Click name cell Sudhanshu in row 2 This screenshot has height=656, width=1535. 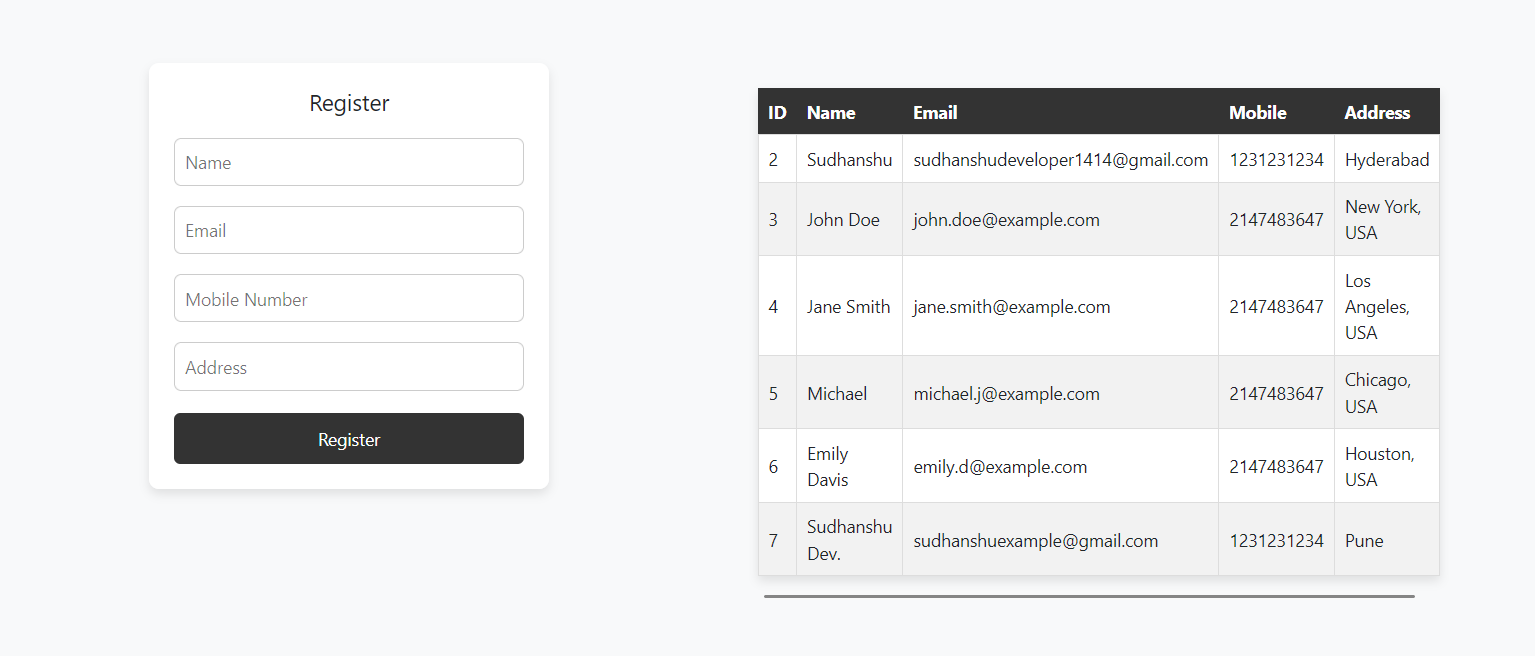pyautogui.click(x=849, y=159)
